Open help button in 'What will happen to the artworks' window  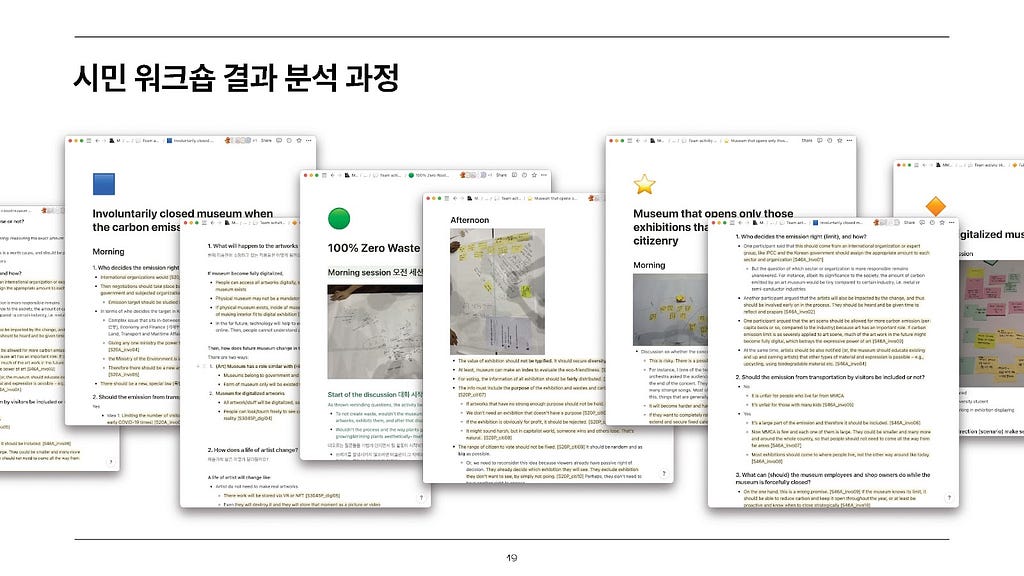point(421,498)
